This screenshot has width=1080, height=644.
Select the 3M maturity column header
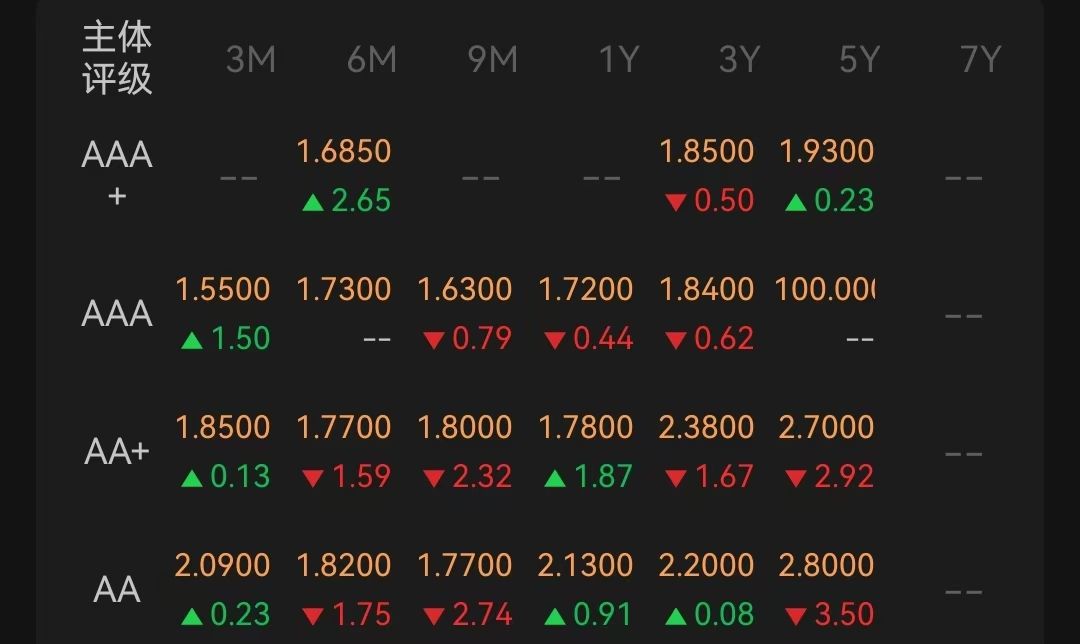pyautogui.click(x=250, y=60)
